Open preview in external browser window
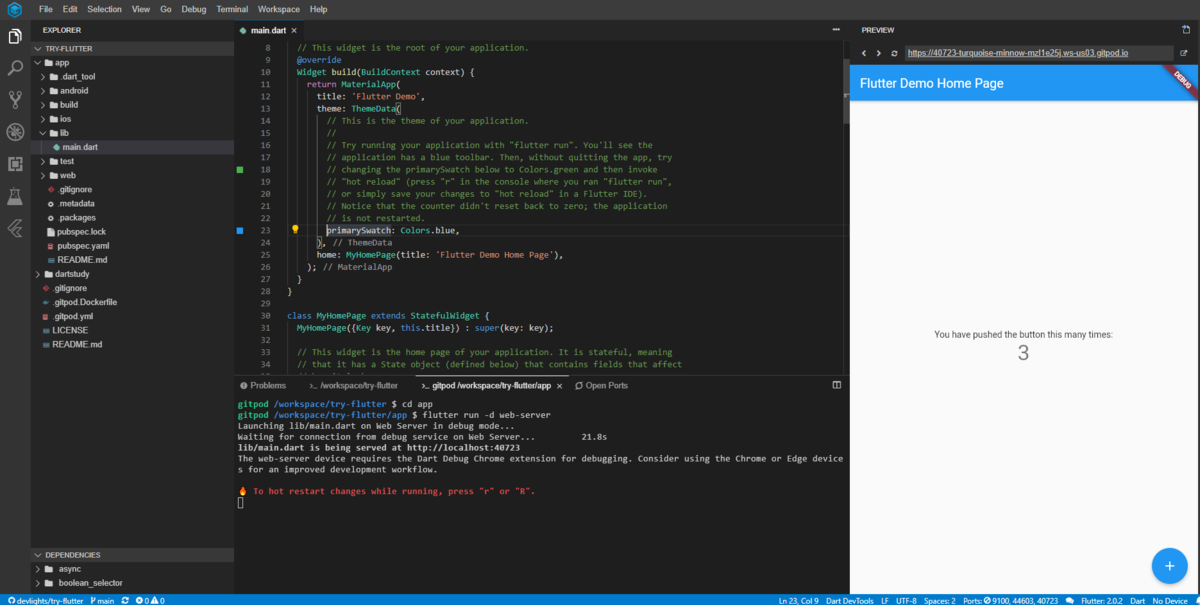Viewport: 1200px width, 605px height. (x=1185, y=53)
